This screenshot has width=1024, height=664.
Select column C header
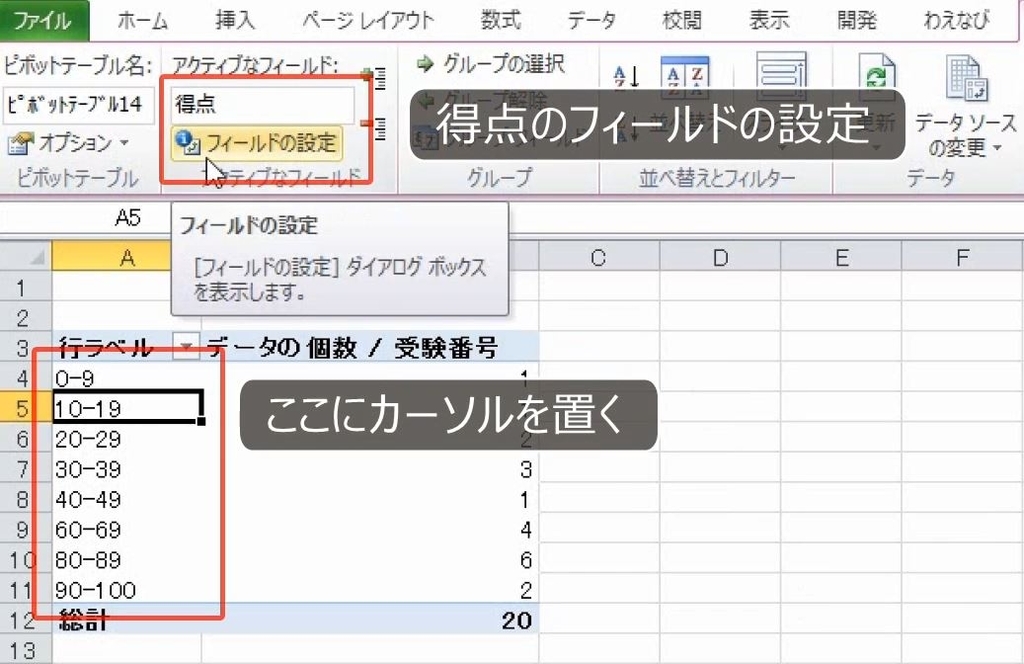[599, 257]
